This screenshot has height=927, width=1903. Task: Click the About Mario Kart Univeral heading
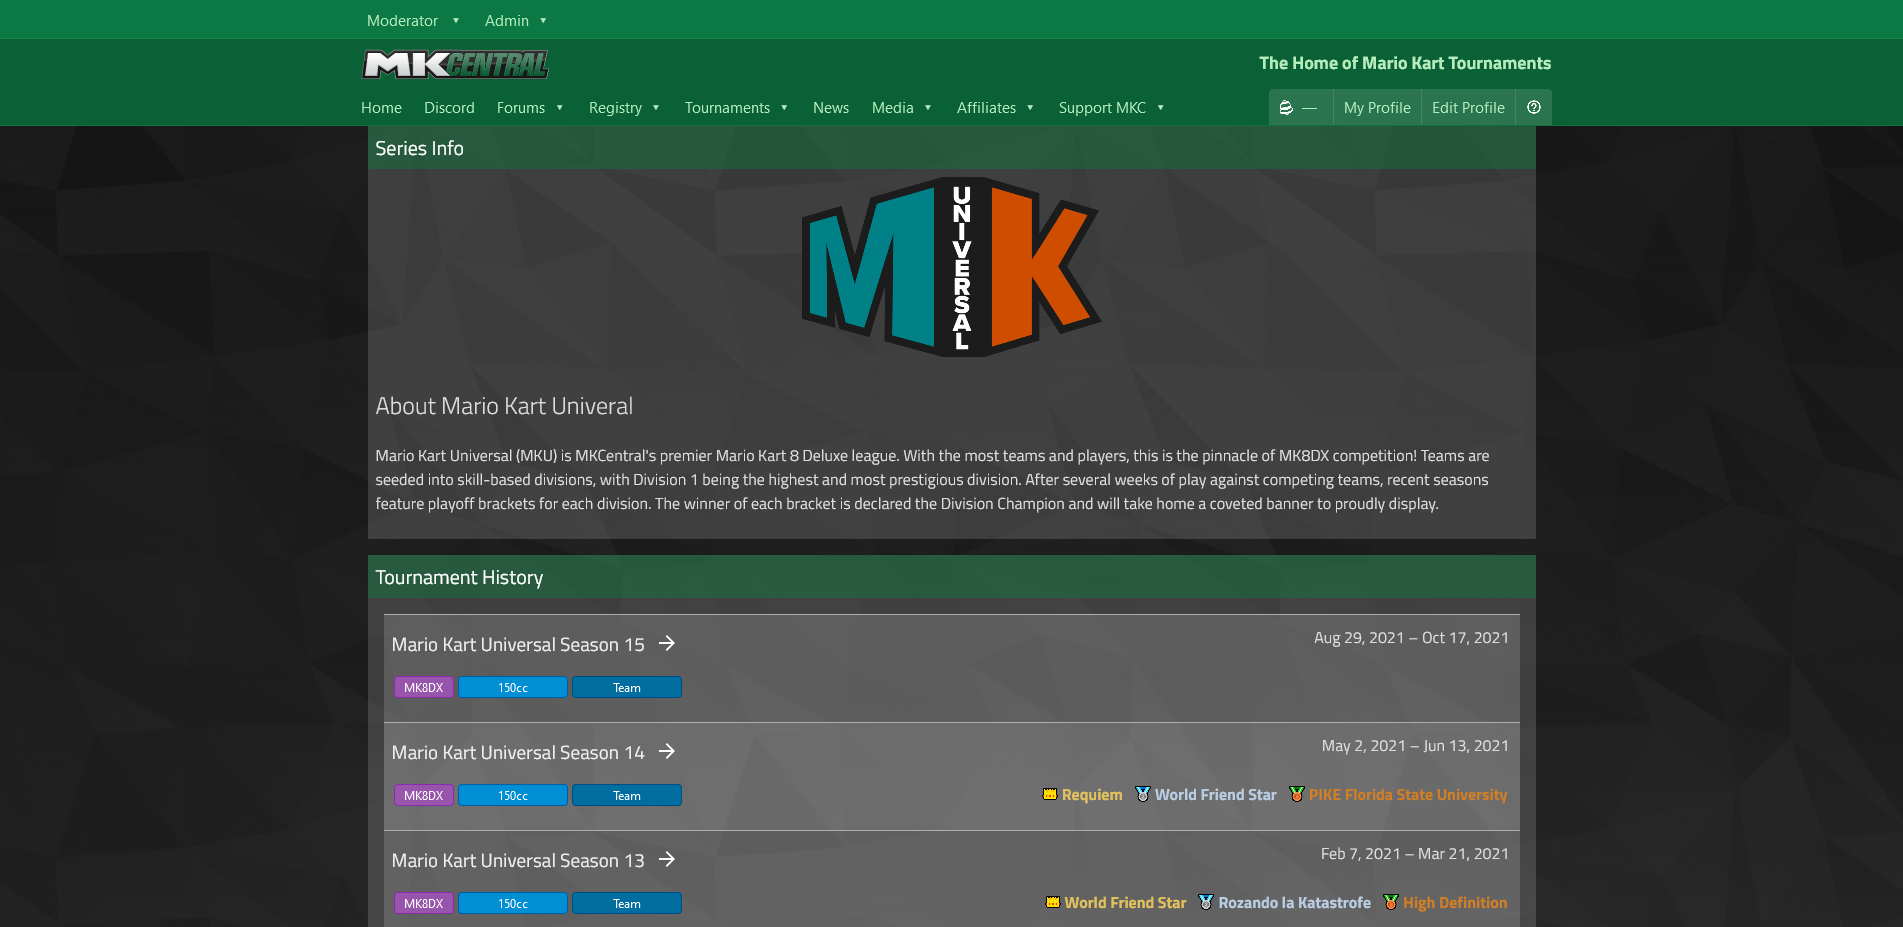504,406
